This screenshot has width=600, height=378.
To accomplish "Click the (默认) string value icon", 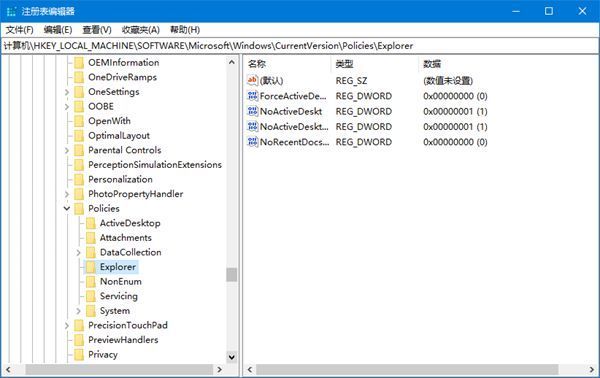I will [x=253, y=80].
